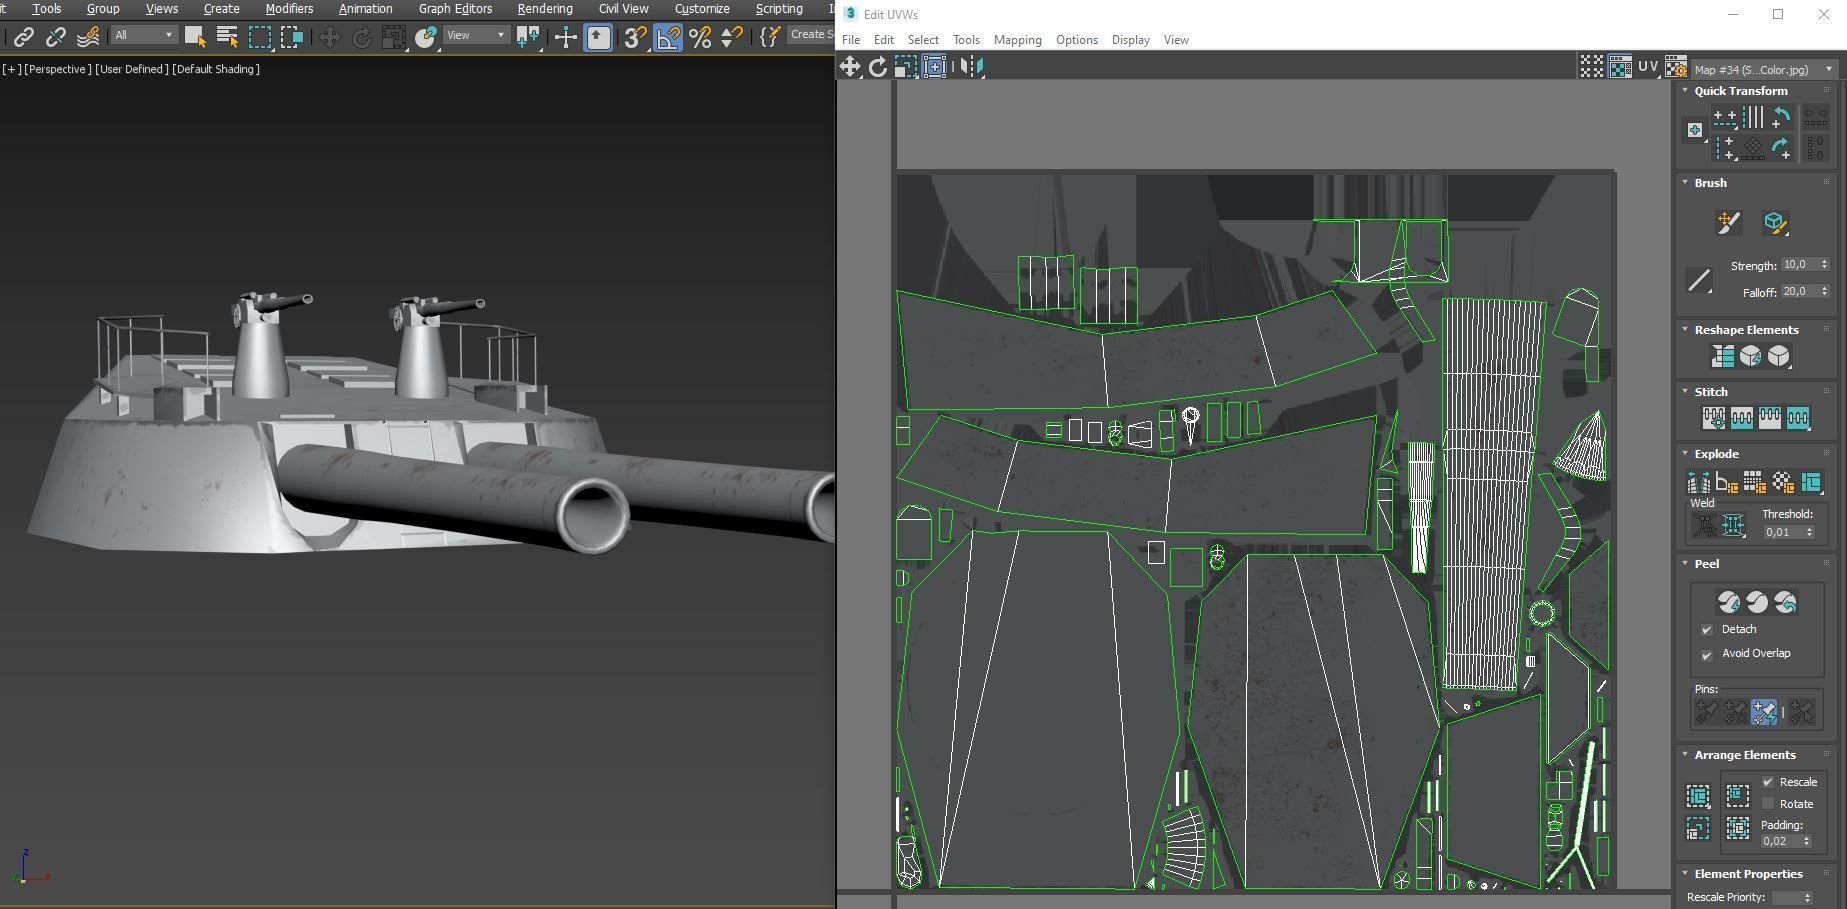Screen dimensions: 1847x909
Task: Click the brush Strength value field
Action: tap(1797, 265)
